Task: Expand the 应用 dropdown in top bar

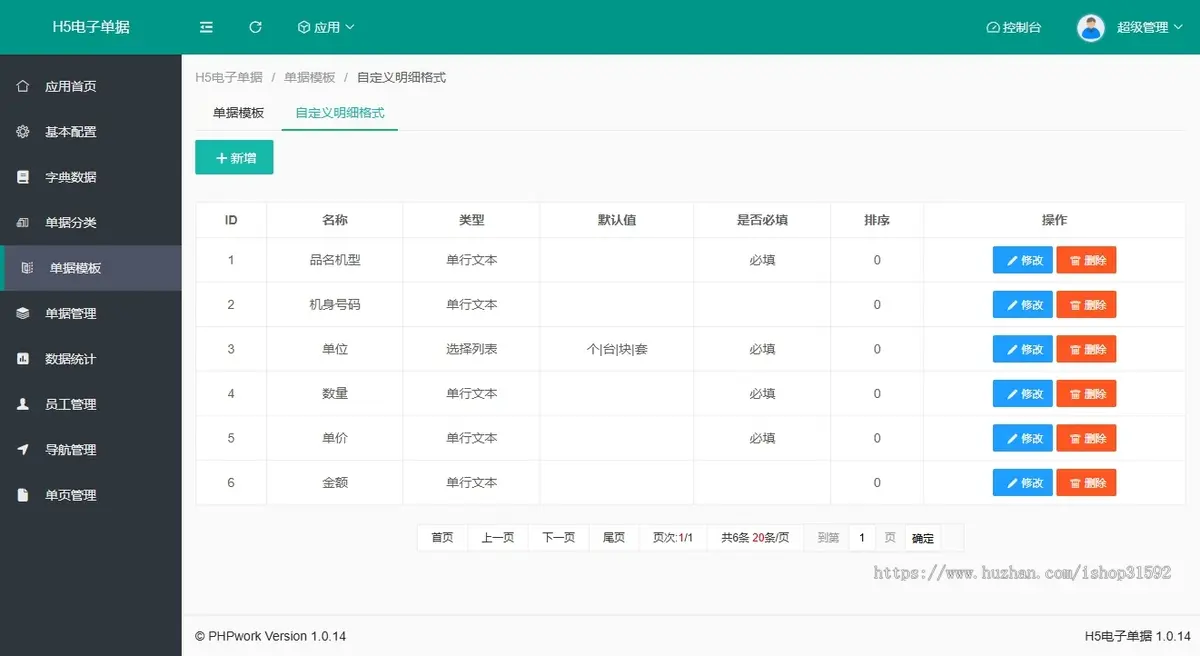Action: point(326,27)
